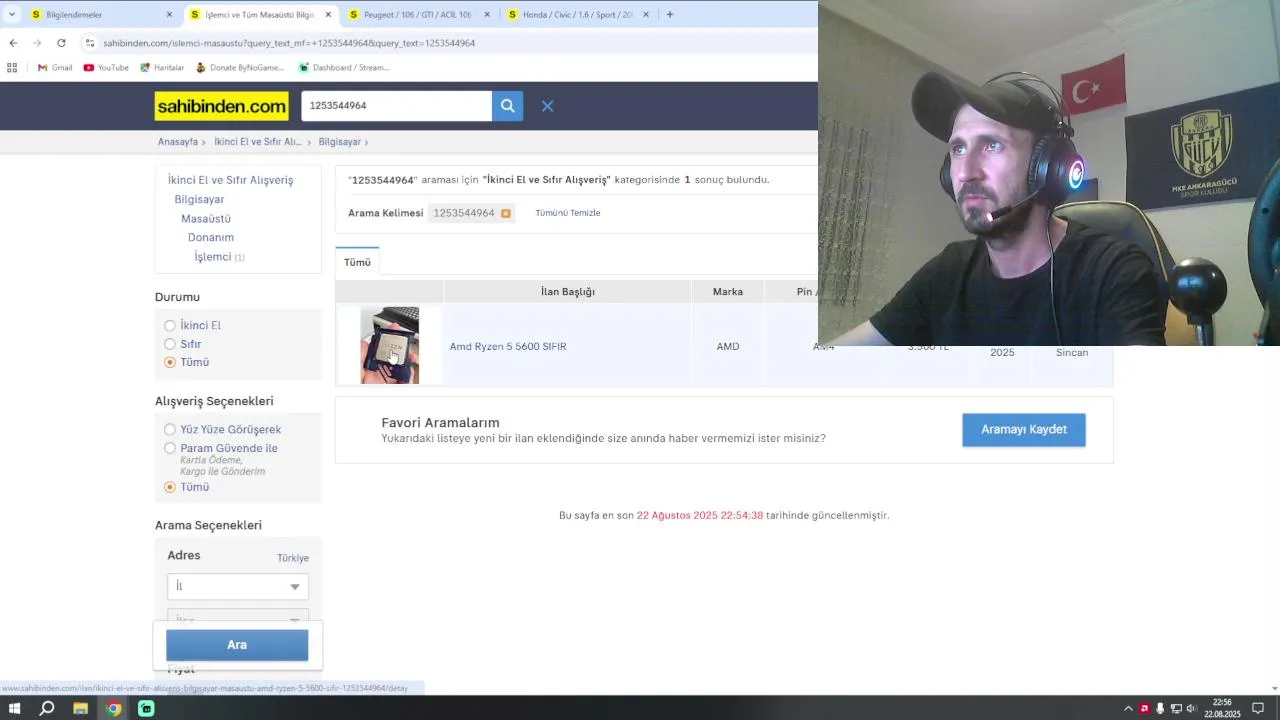
Task: Open Chrome from the taskbar
Action: [x=113, y=708]
